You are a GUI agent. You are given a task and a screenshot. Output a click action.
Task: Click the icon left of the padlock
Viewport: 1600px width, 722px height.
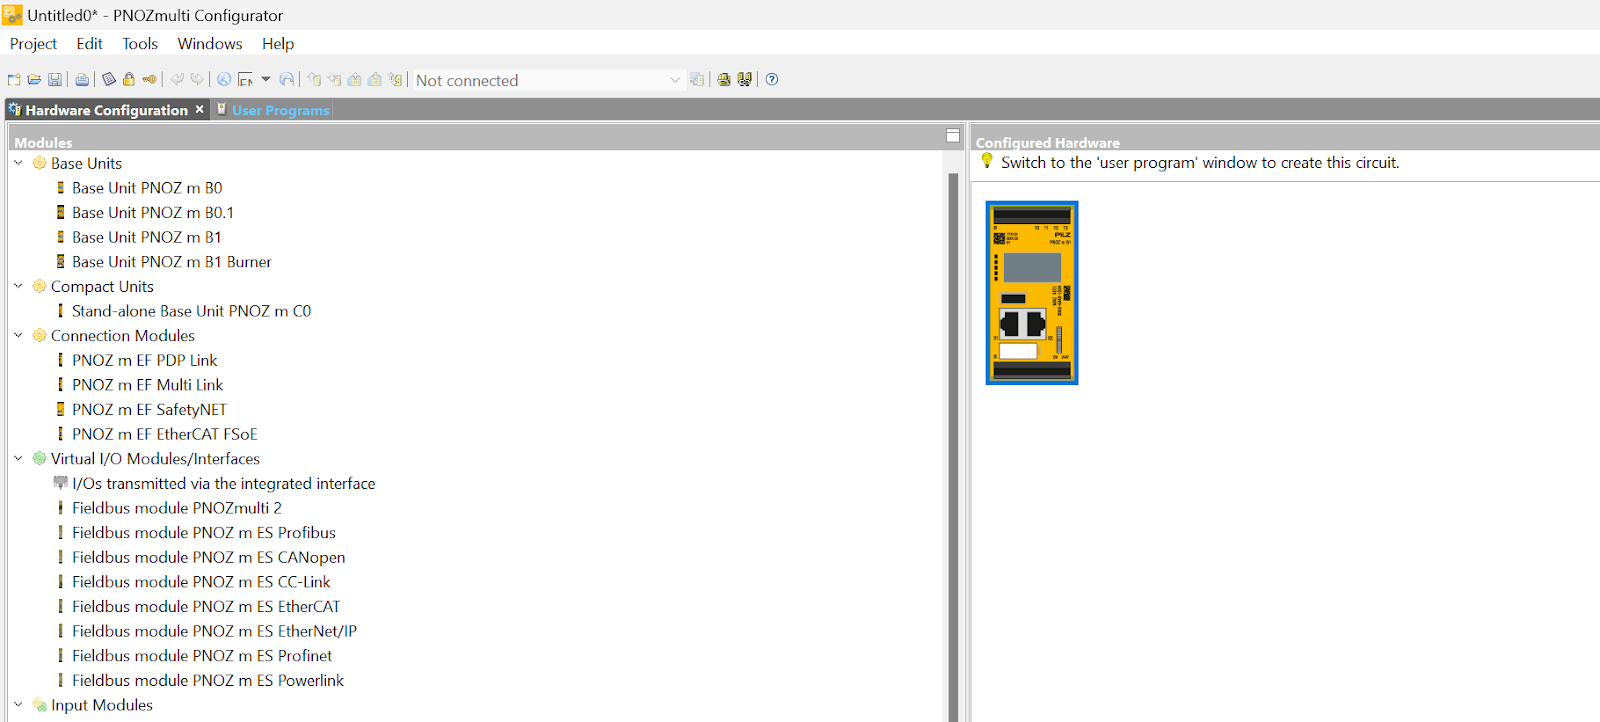point(109,80)
